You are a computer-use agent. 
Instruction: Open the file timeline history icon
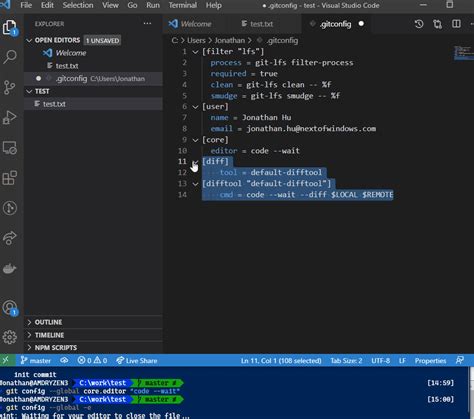pyautogui.click(x=419, y=24)
